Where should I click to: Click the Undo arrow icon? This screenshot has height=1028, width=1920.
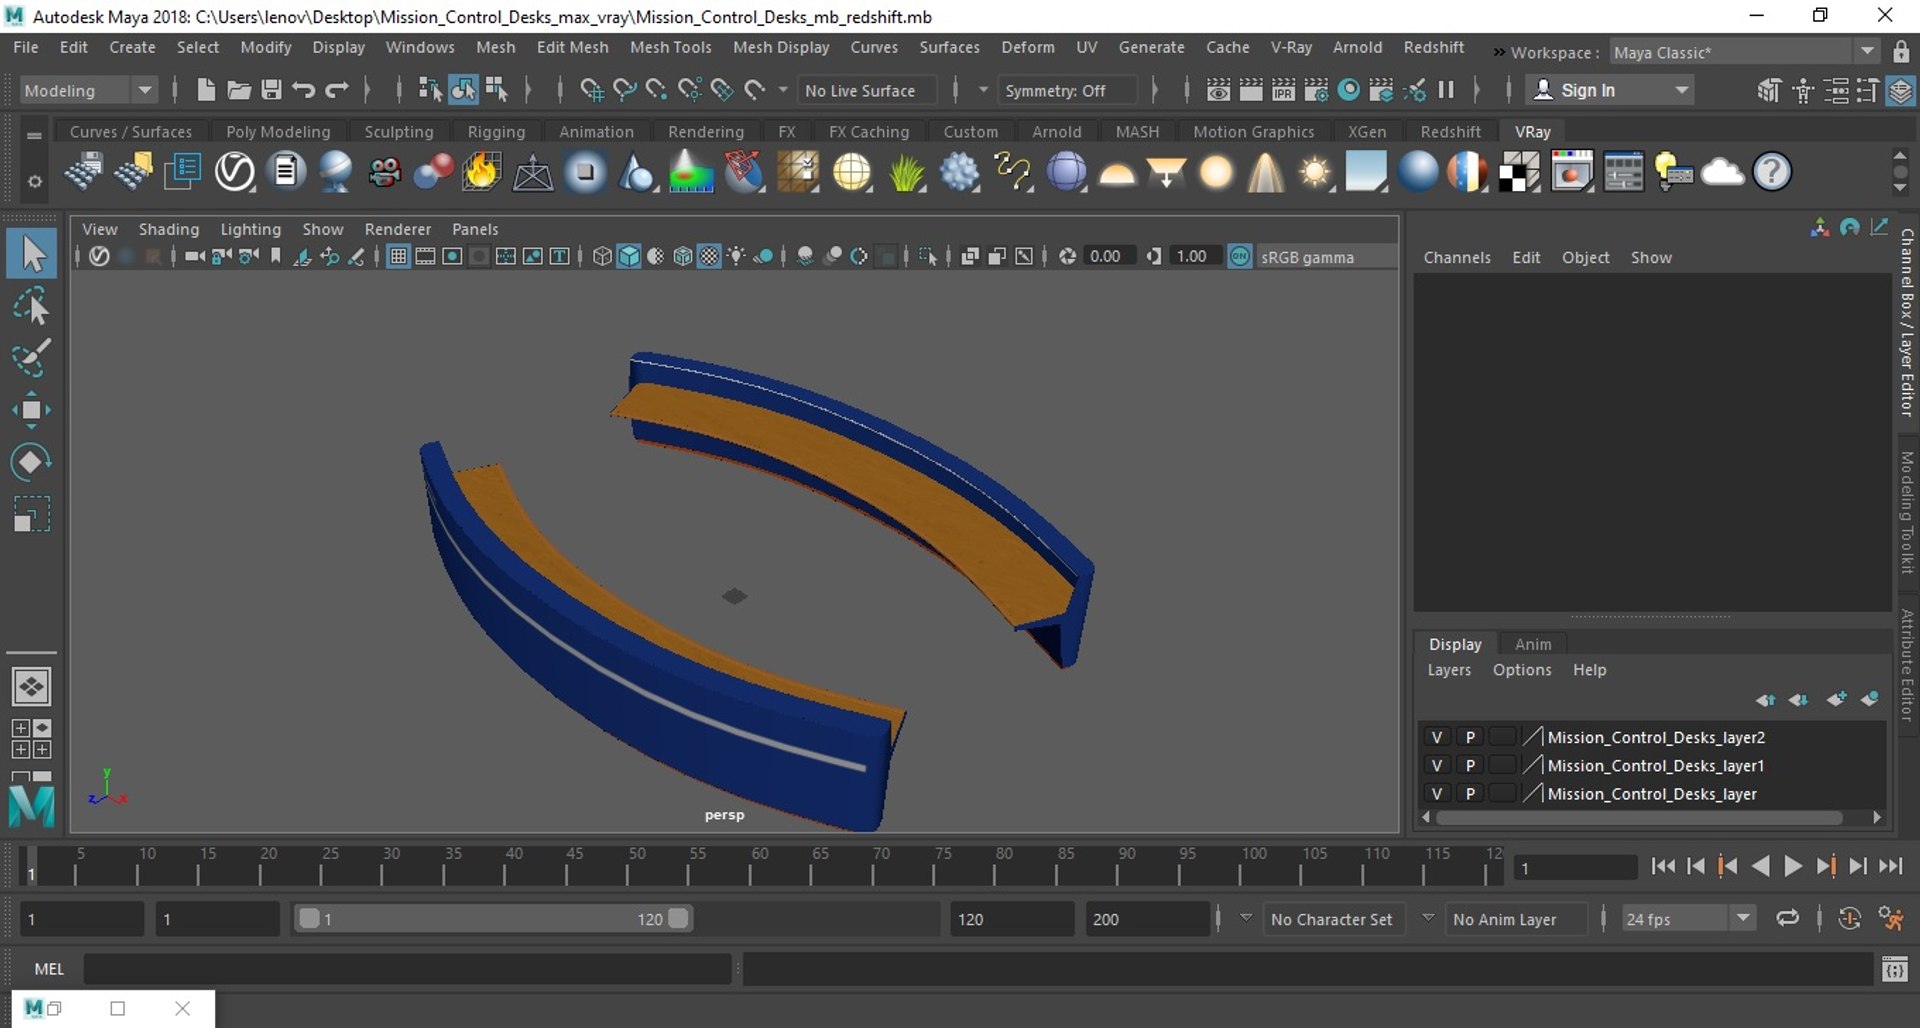pyautogui.click(x=304, y=90)
